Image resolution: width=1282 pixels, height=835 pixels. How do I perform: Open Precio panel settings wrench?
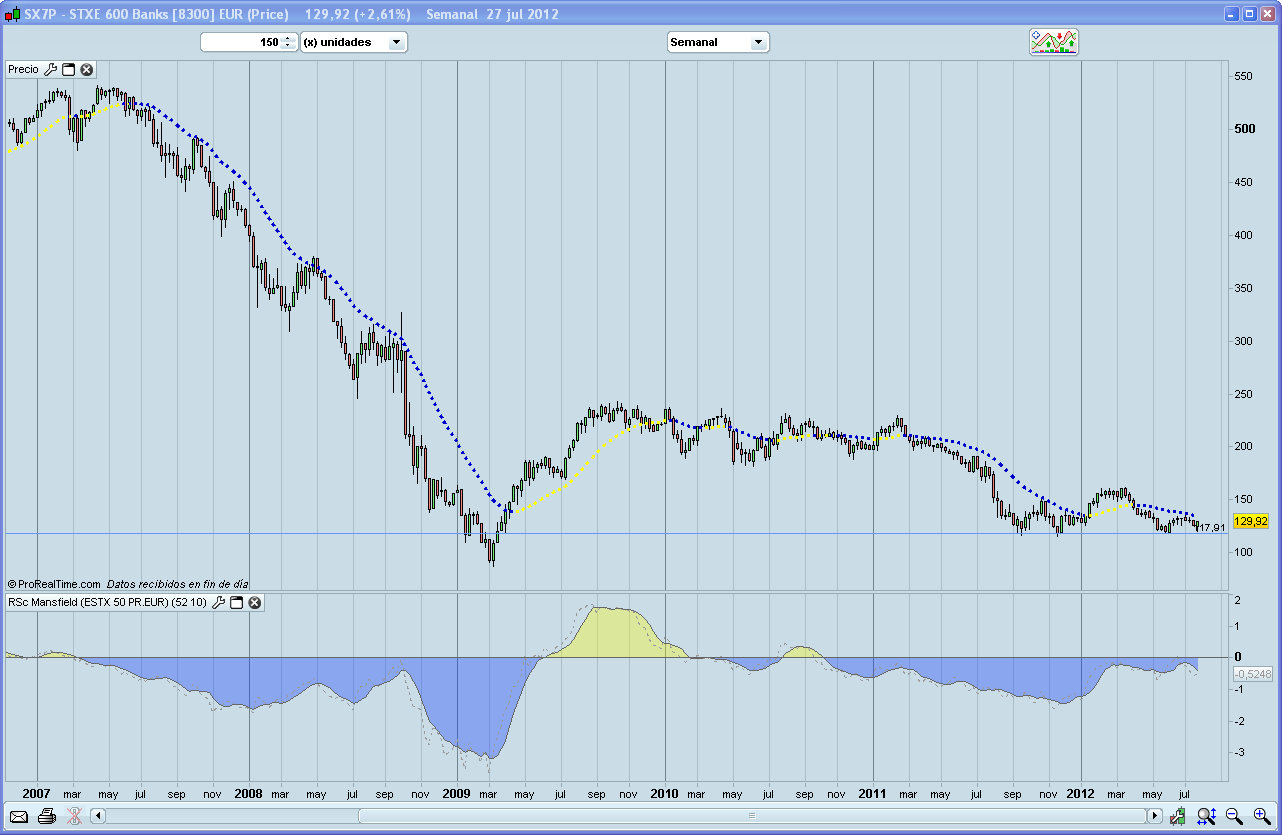(51, 69)
